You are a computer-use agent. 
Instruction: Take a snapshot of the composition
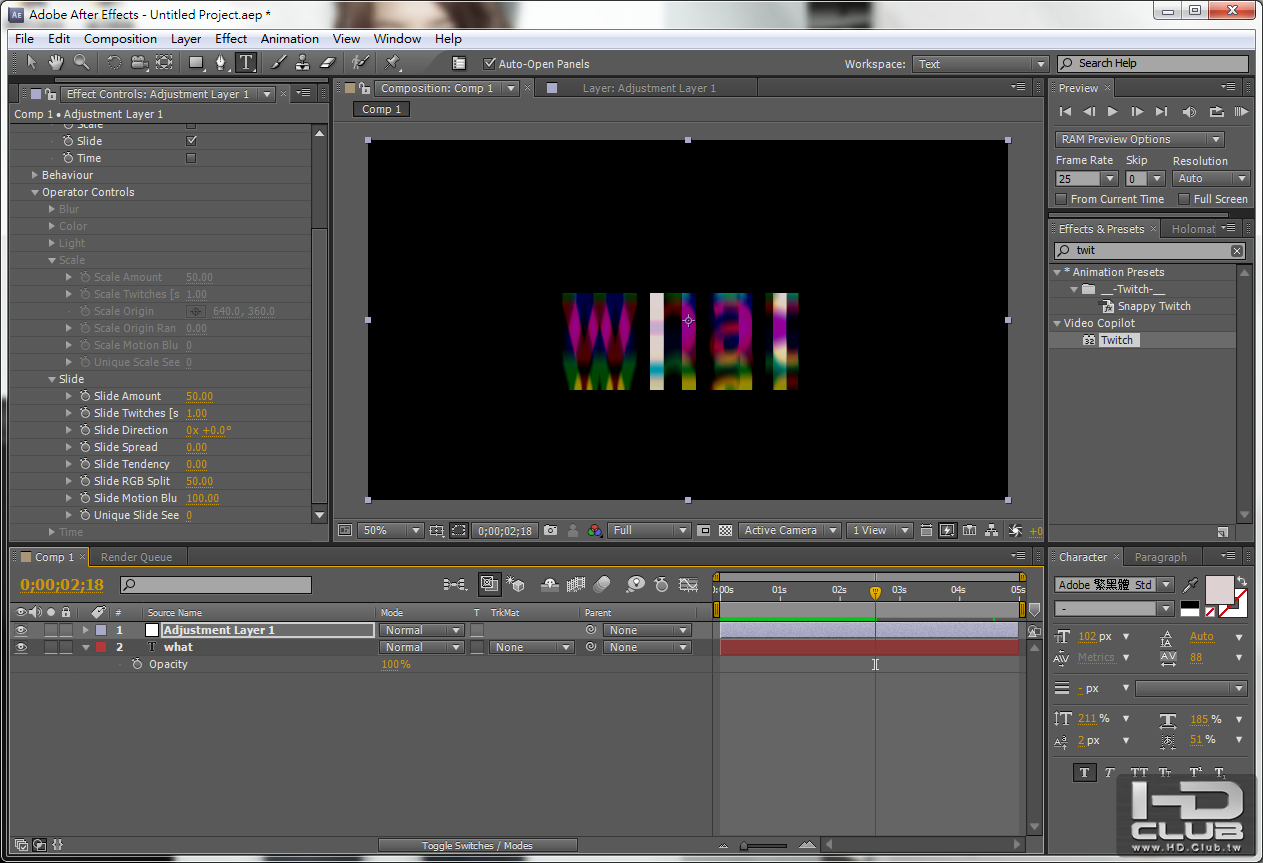[x=550, y=531]
